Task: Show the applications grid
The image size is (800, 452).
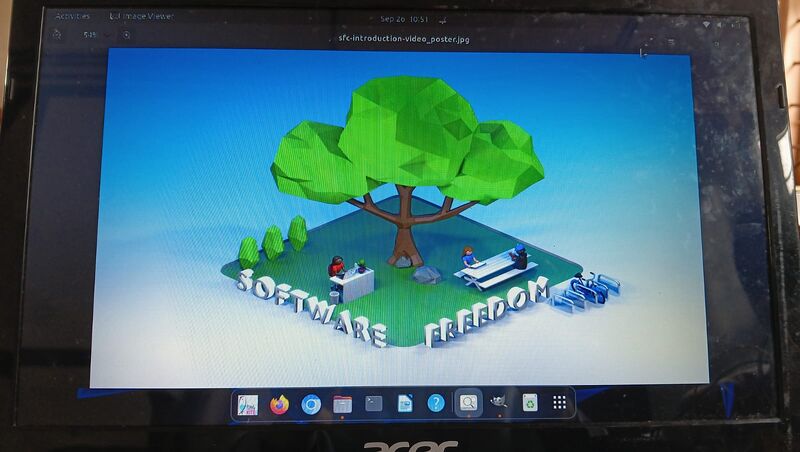Action: click(x=560, y=403)
